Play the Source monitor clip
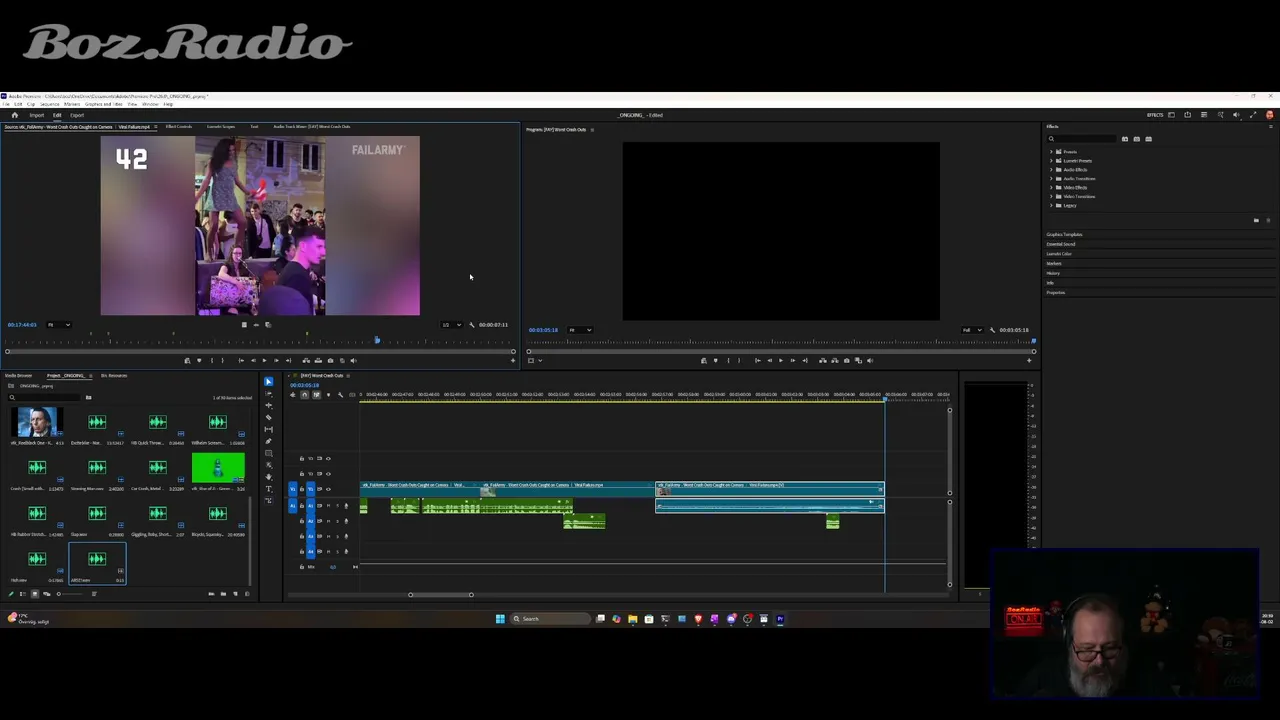 tap(264, 360)
